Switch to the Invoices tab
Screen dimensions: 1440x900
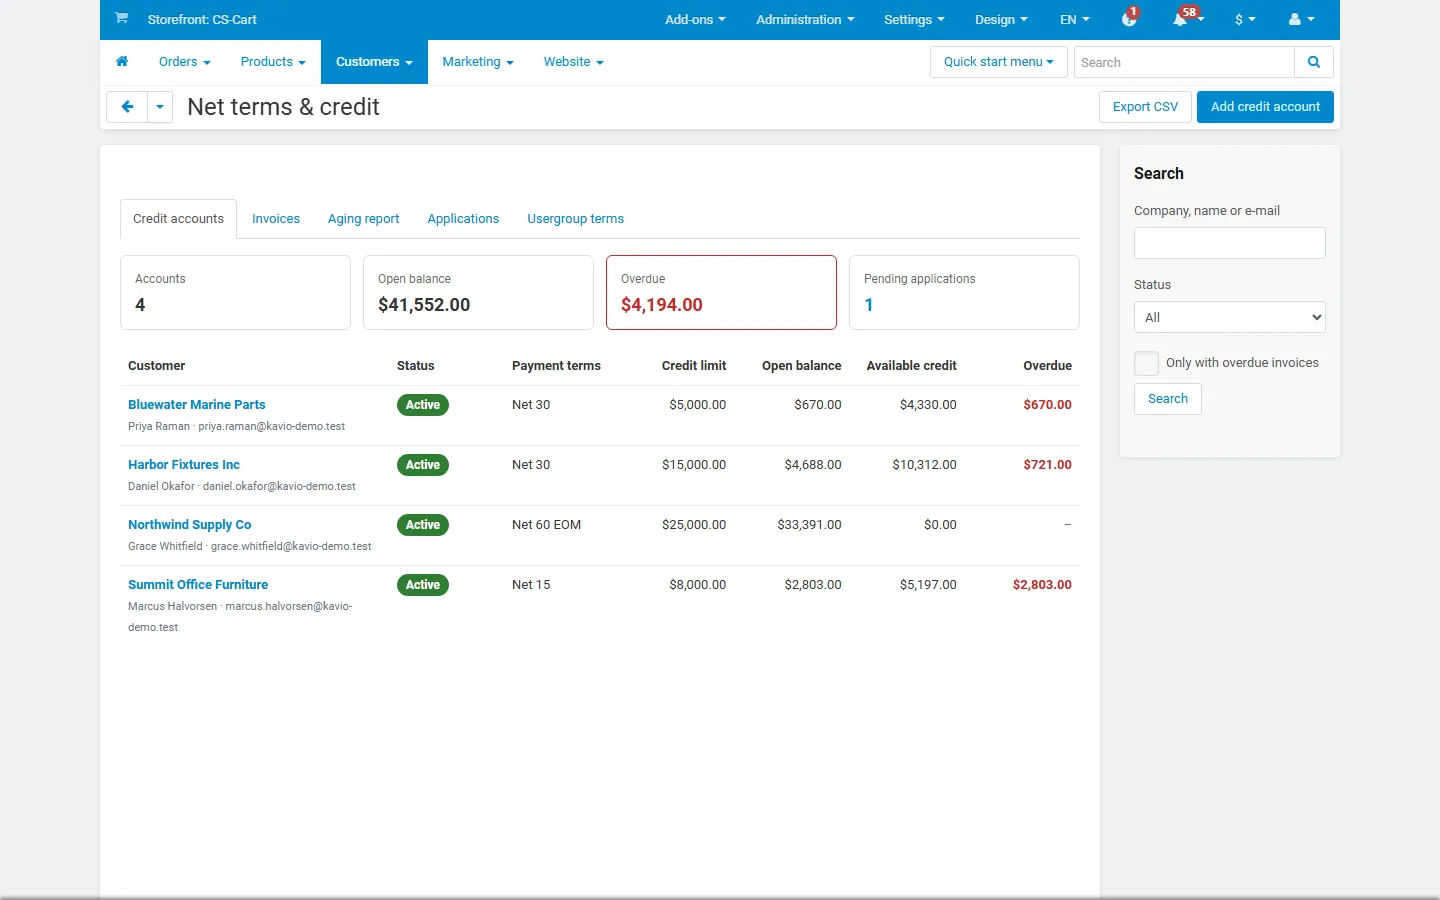276,219
